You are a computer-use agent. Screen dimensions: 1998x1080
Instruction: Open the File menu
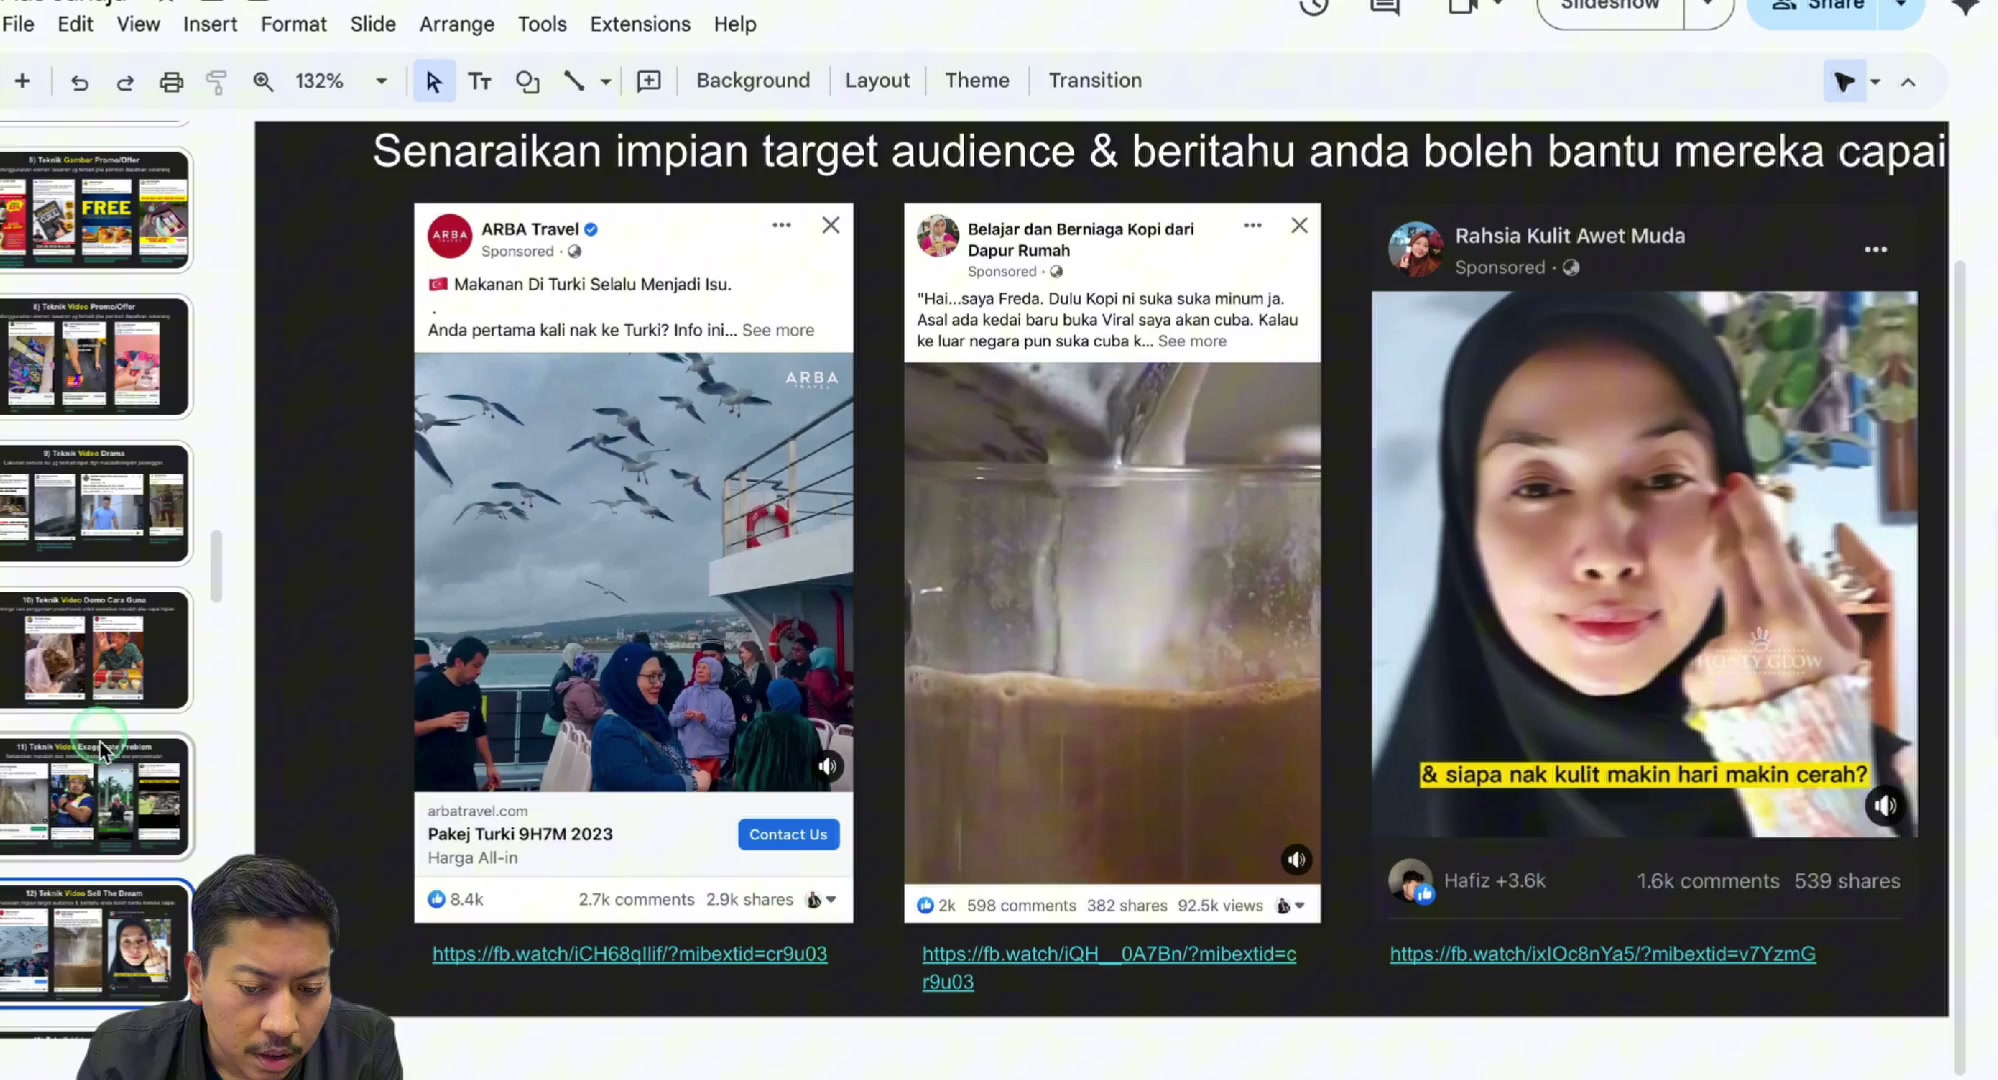(x=18, y=24)
